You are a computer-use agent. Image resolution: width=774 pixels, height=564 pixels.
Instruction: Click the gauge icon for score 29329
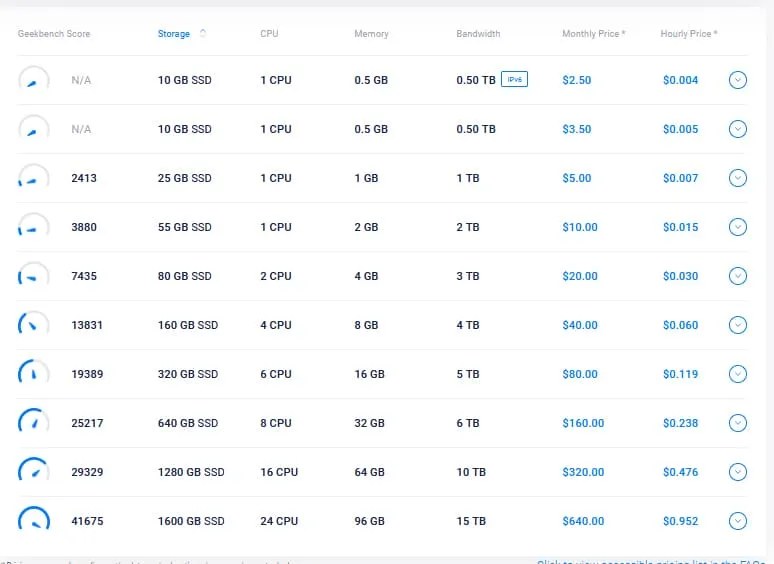(34, 469)
